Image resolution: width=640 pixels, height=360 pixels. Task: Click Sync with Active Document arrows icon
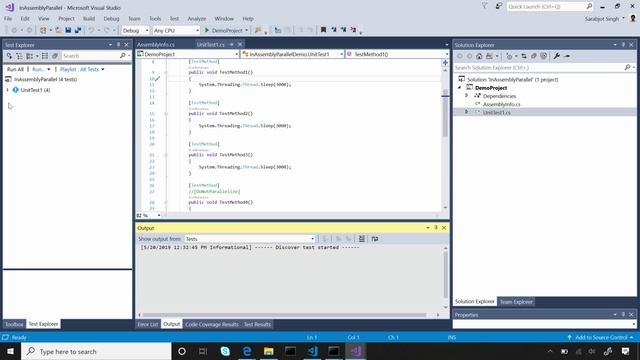[524, 56]
